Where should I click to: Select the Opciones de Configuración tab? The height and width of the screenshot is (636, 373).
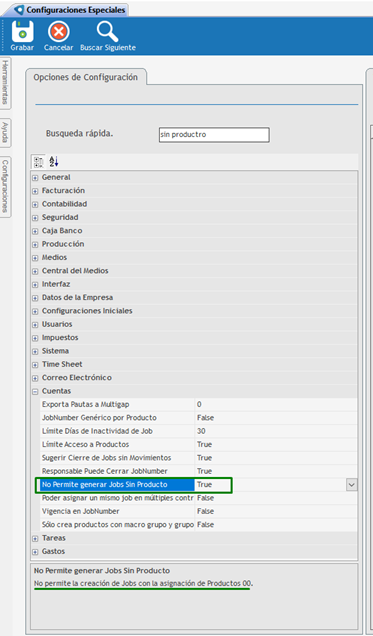pyautogui.click(x=86, y=77)
